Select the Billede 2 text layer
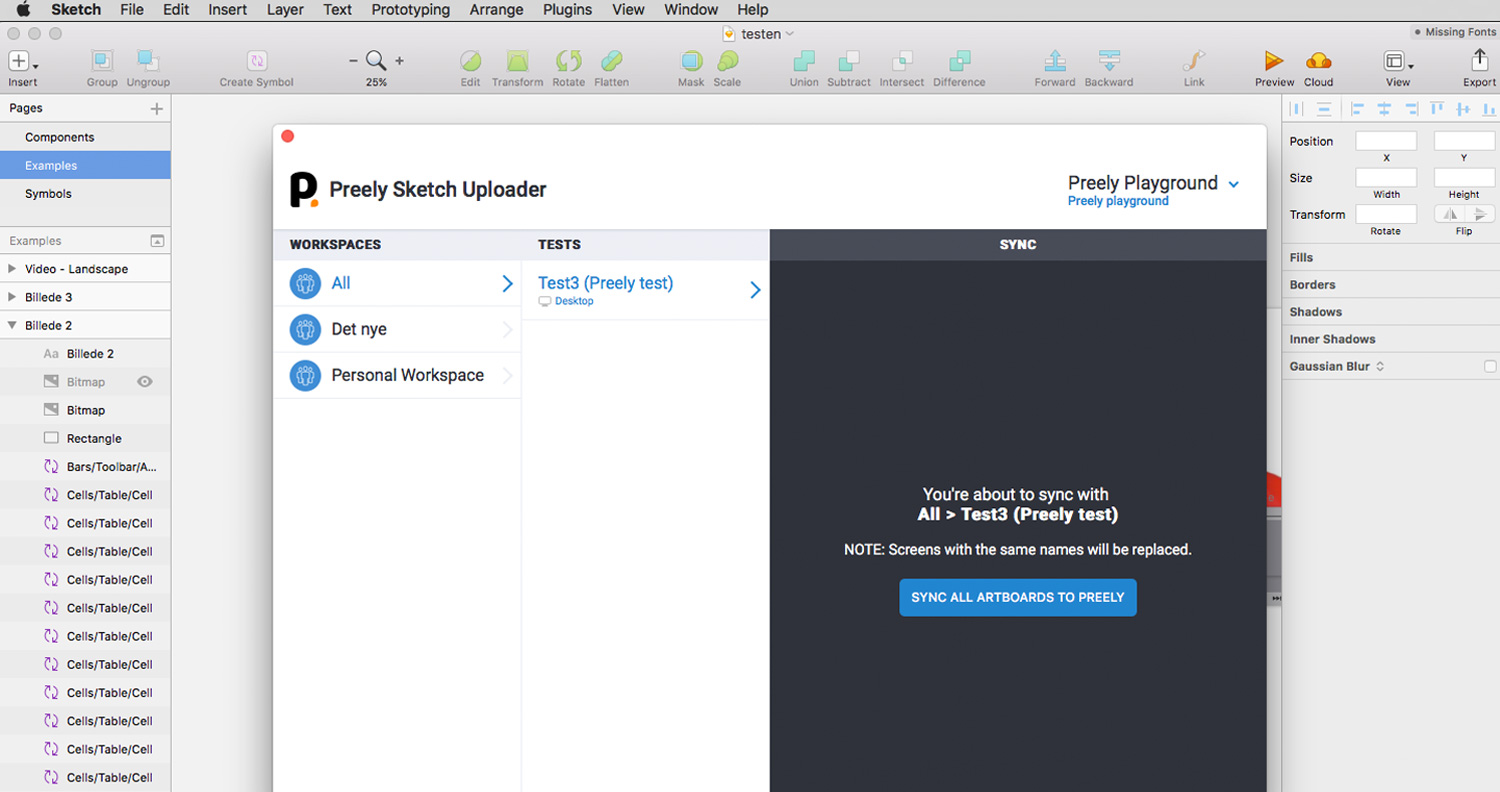Screen dimensions: 1500x792 (85, 354)
